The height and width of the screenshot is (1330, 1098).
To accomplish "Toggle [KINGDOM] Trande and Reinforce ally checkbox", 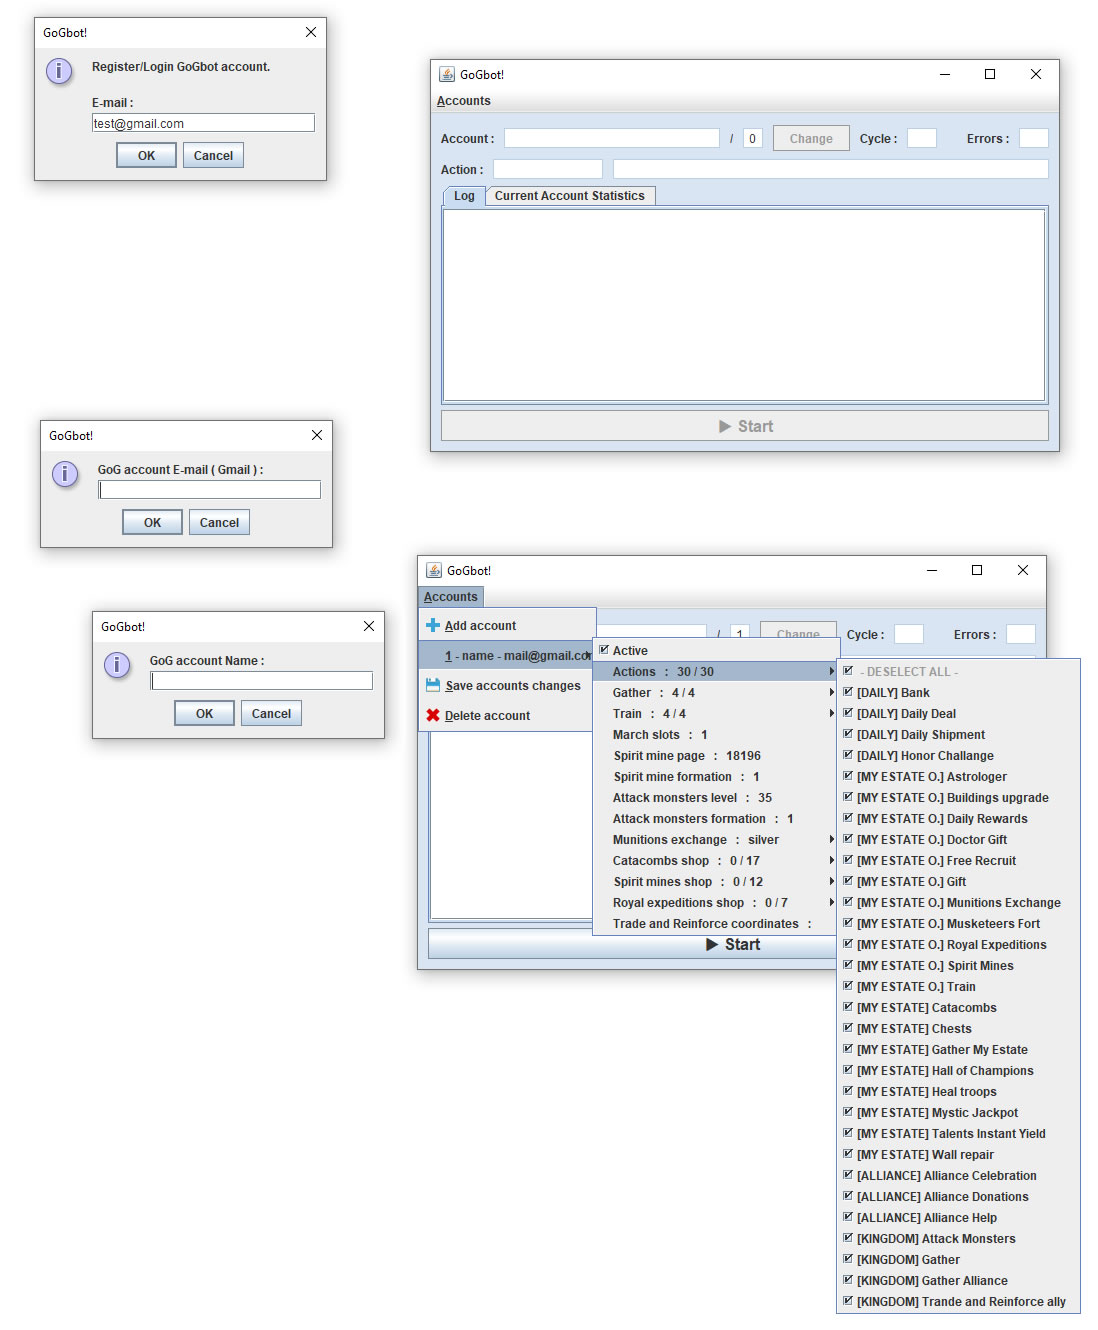I will [848, 1301].
